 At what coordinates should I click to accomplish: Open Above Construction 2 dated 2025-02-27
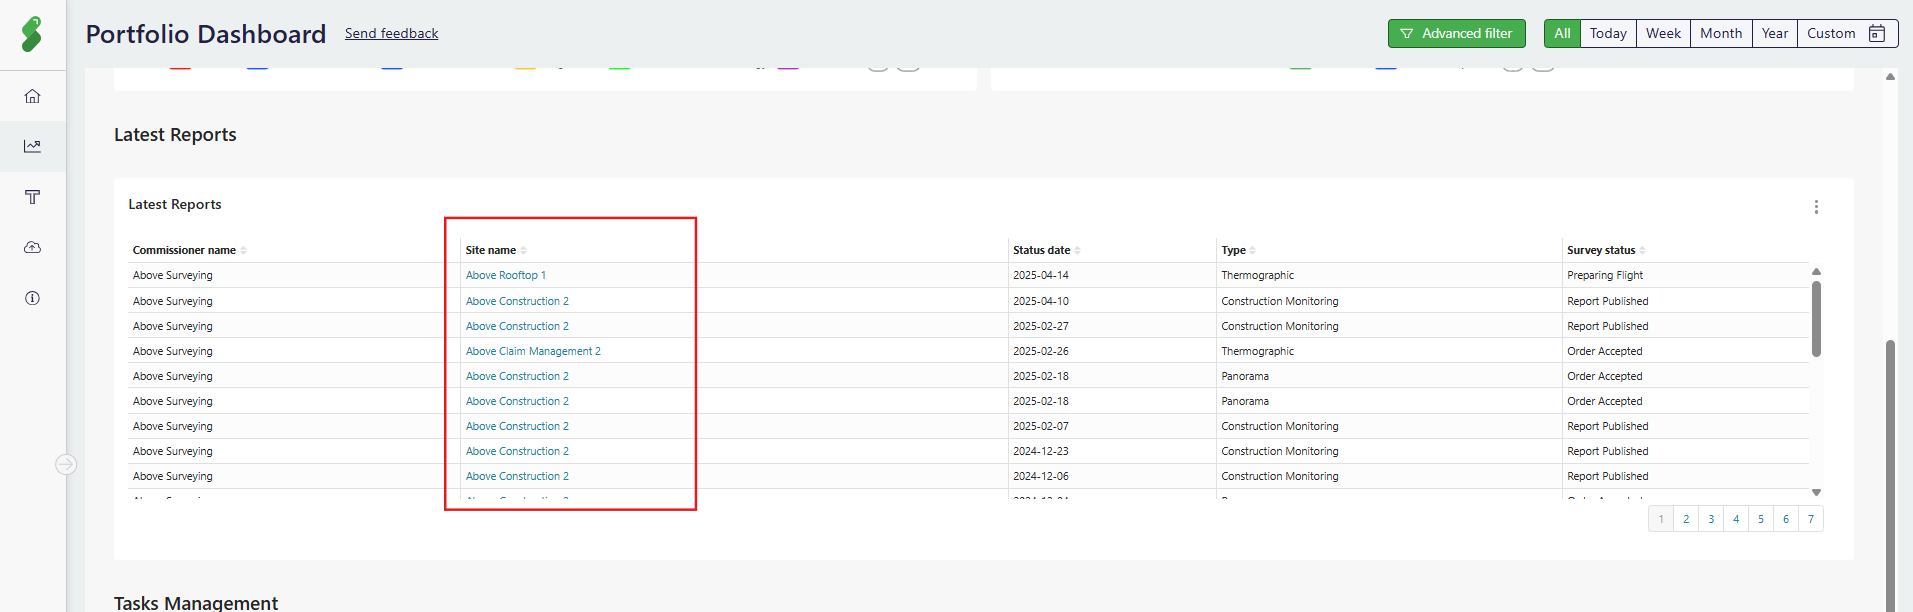click(517, 326)
